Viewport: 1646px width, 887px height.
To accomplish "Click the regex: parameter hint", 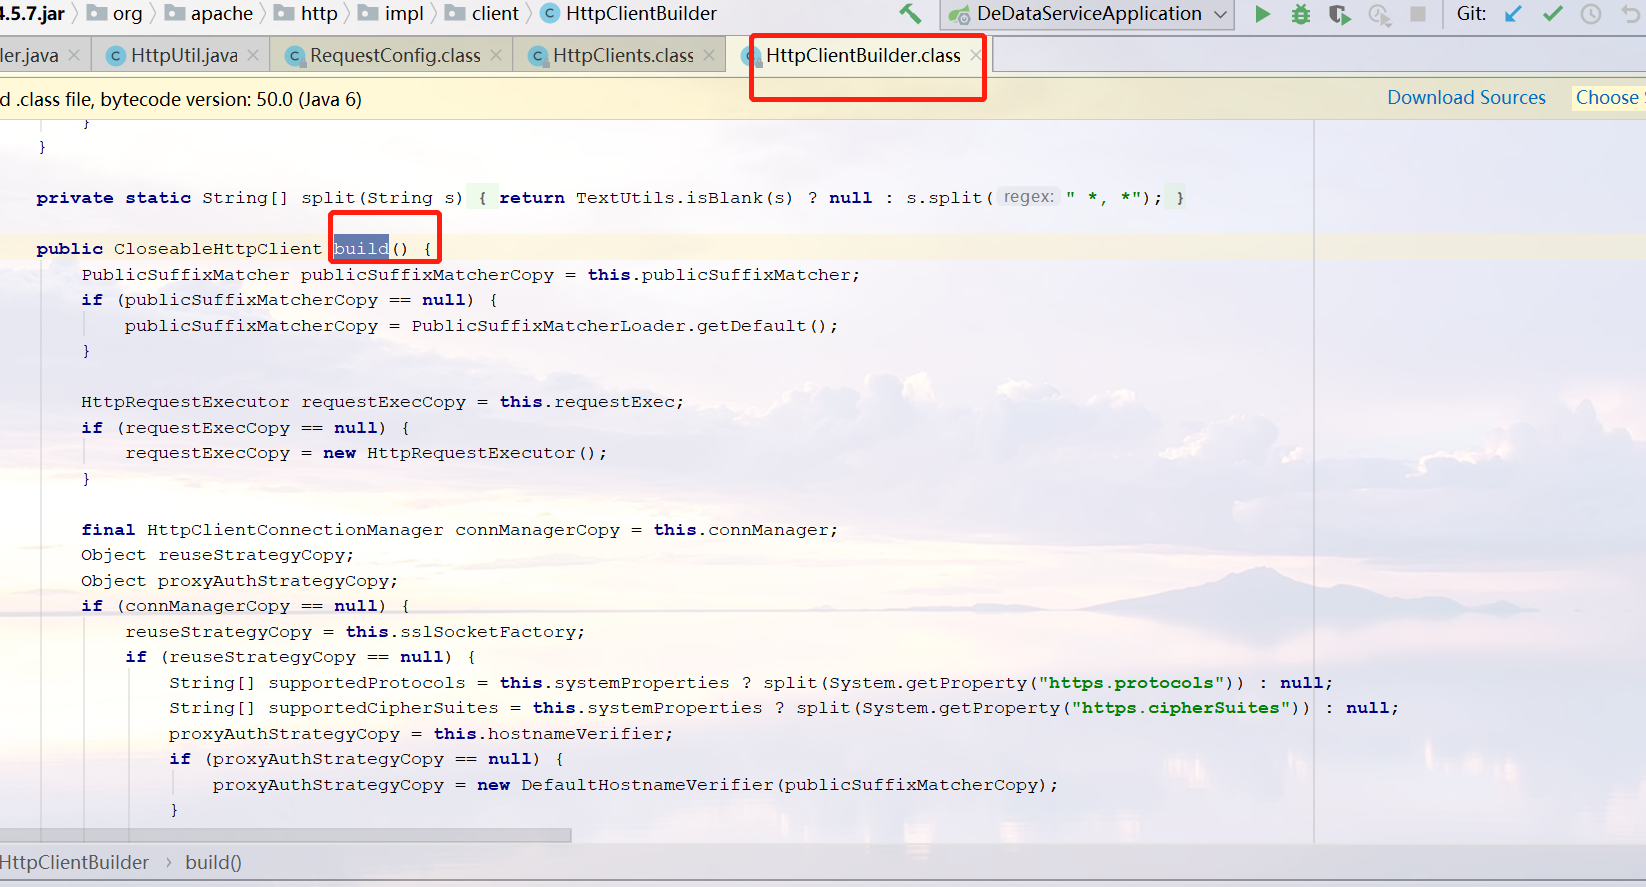I will pos(1028,197).
